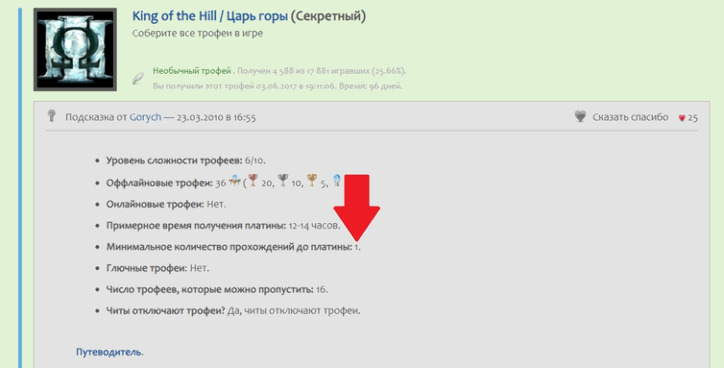Click the Уровень сложности трофеев line
This screenshot has height=368, width=724.
point(186,161)
